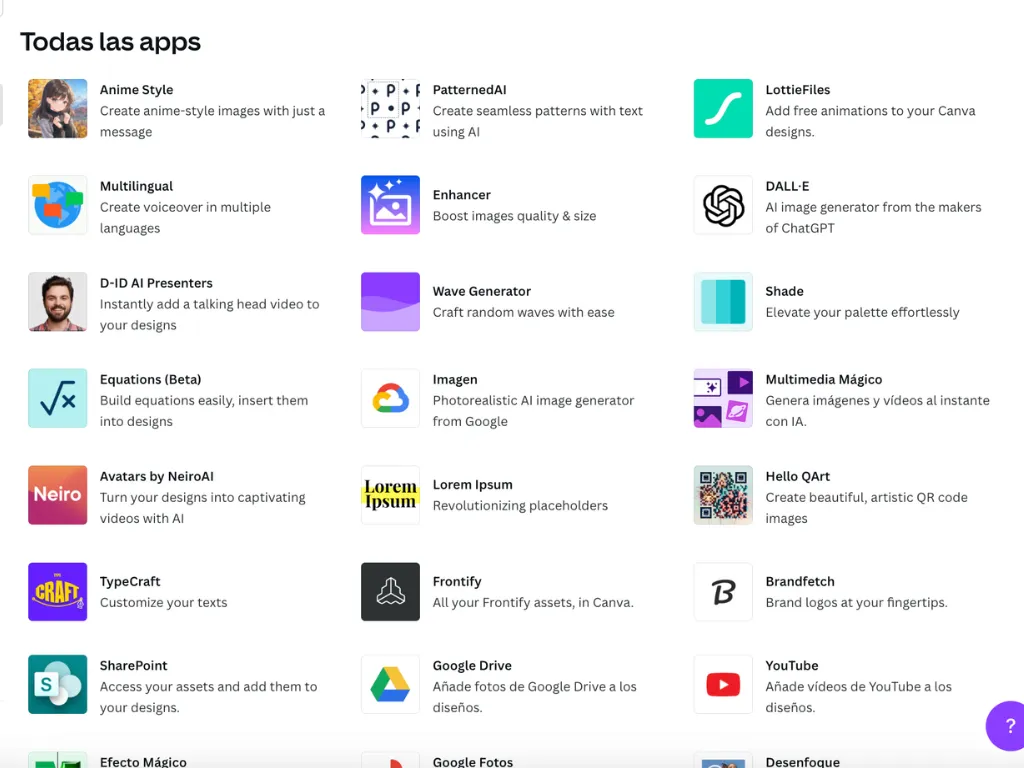Click 'Photorealistic AI image generator from Google' text
The image size is (1024, 768).
[534, 411]
